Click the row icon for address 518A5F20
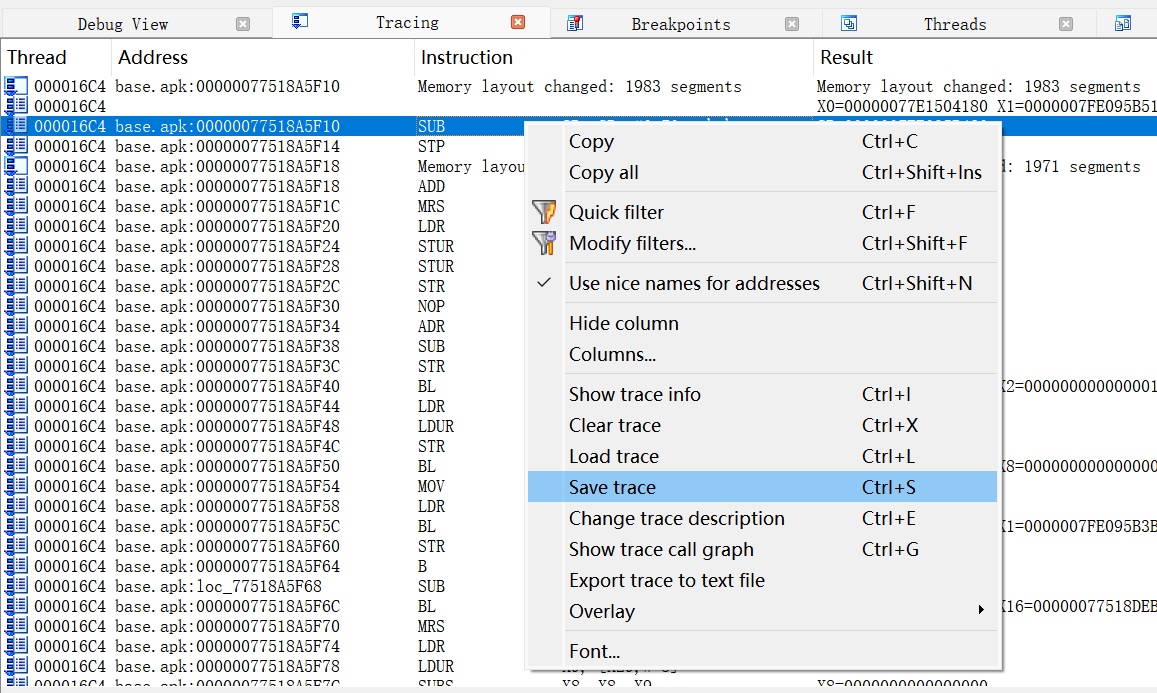This screenshot has height=693, width=1157. (16, 226)
